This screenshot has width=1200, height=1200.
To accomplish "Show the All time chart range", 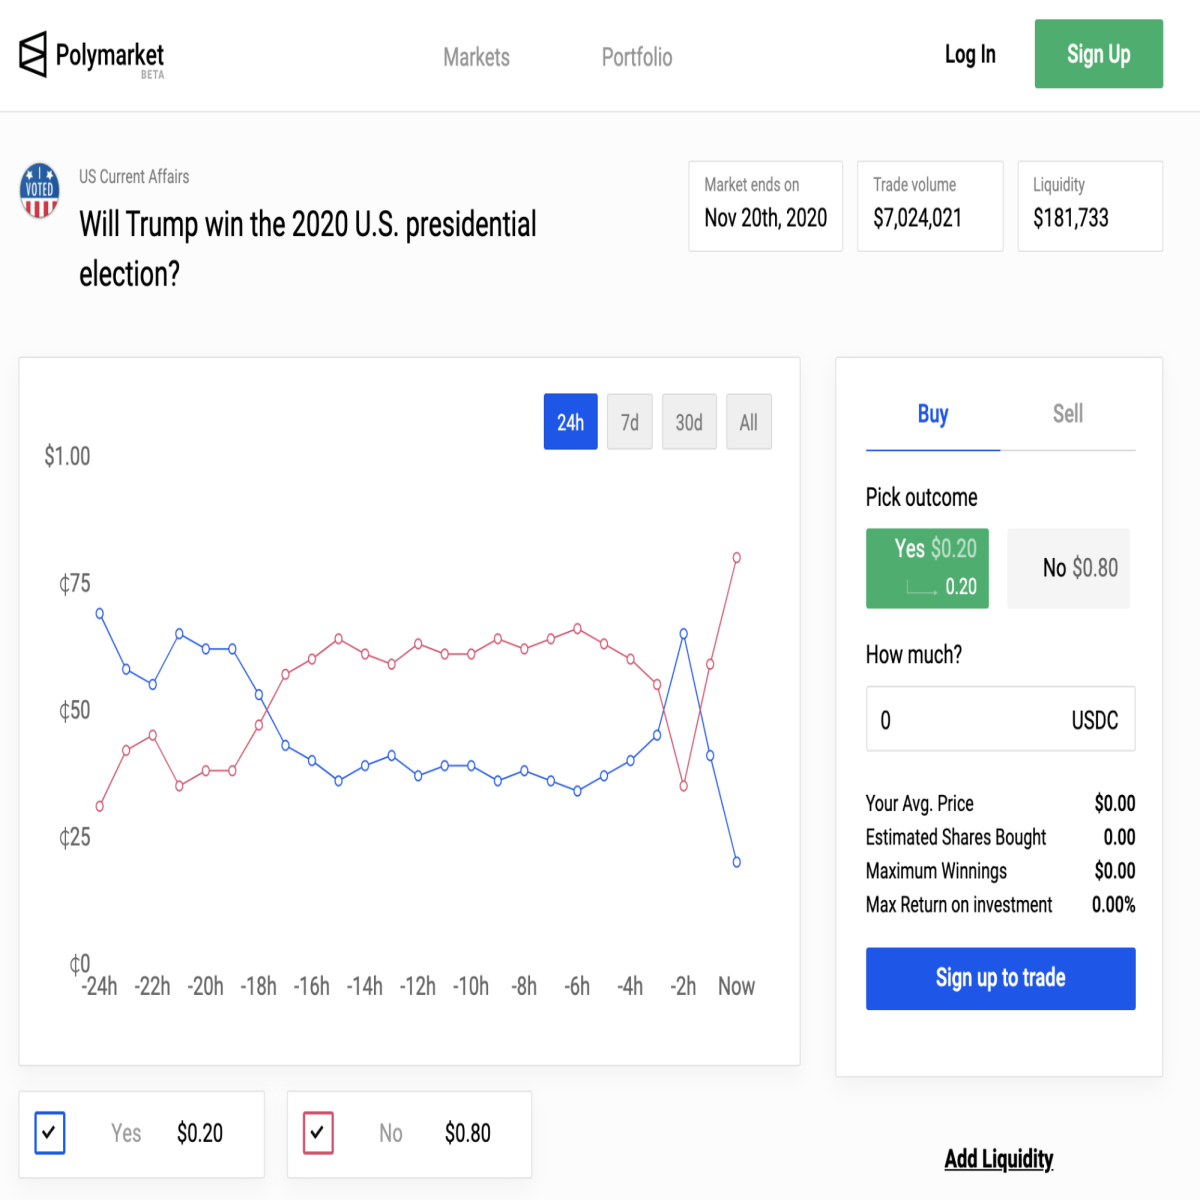I will [x=749, y=422].
